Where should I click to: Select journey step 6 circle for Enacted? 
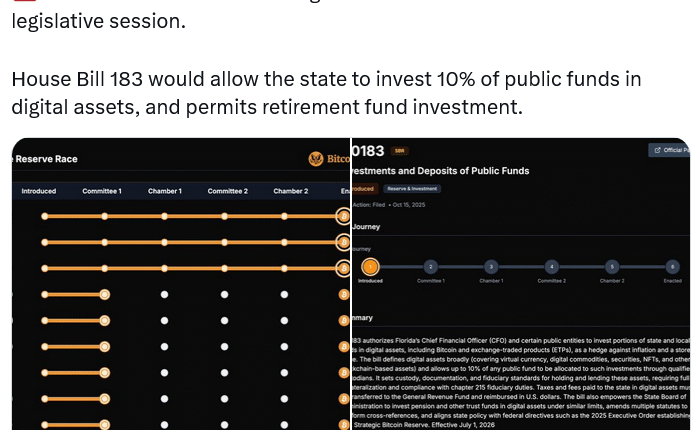[x=672, y=267]
